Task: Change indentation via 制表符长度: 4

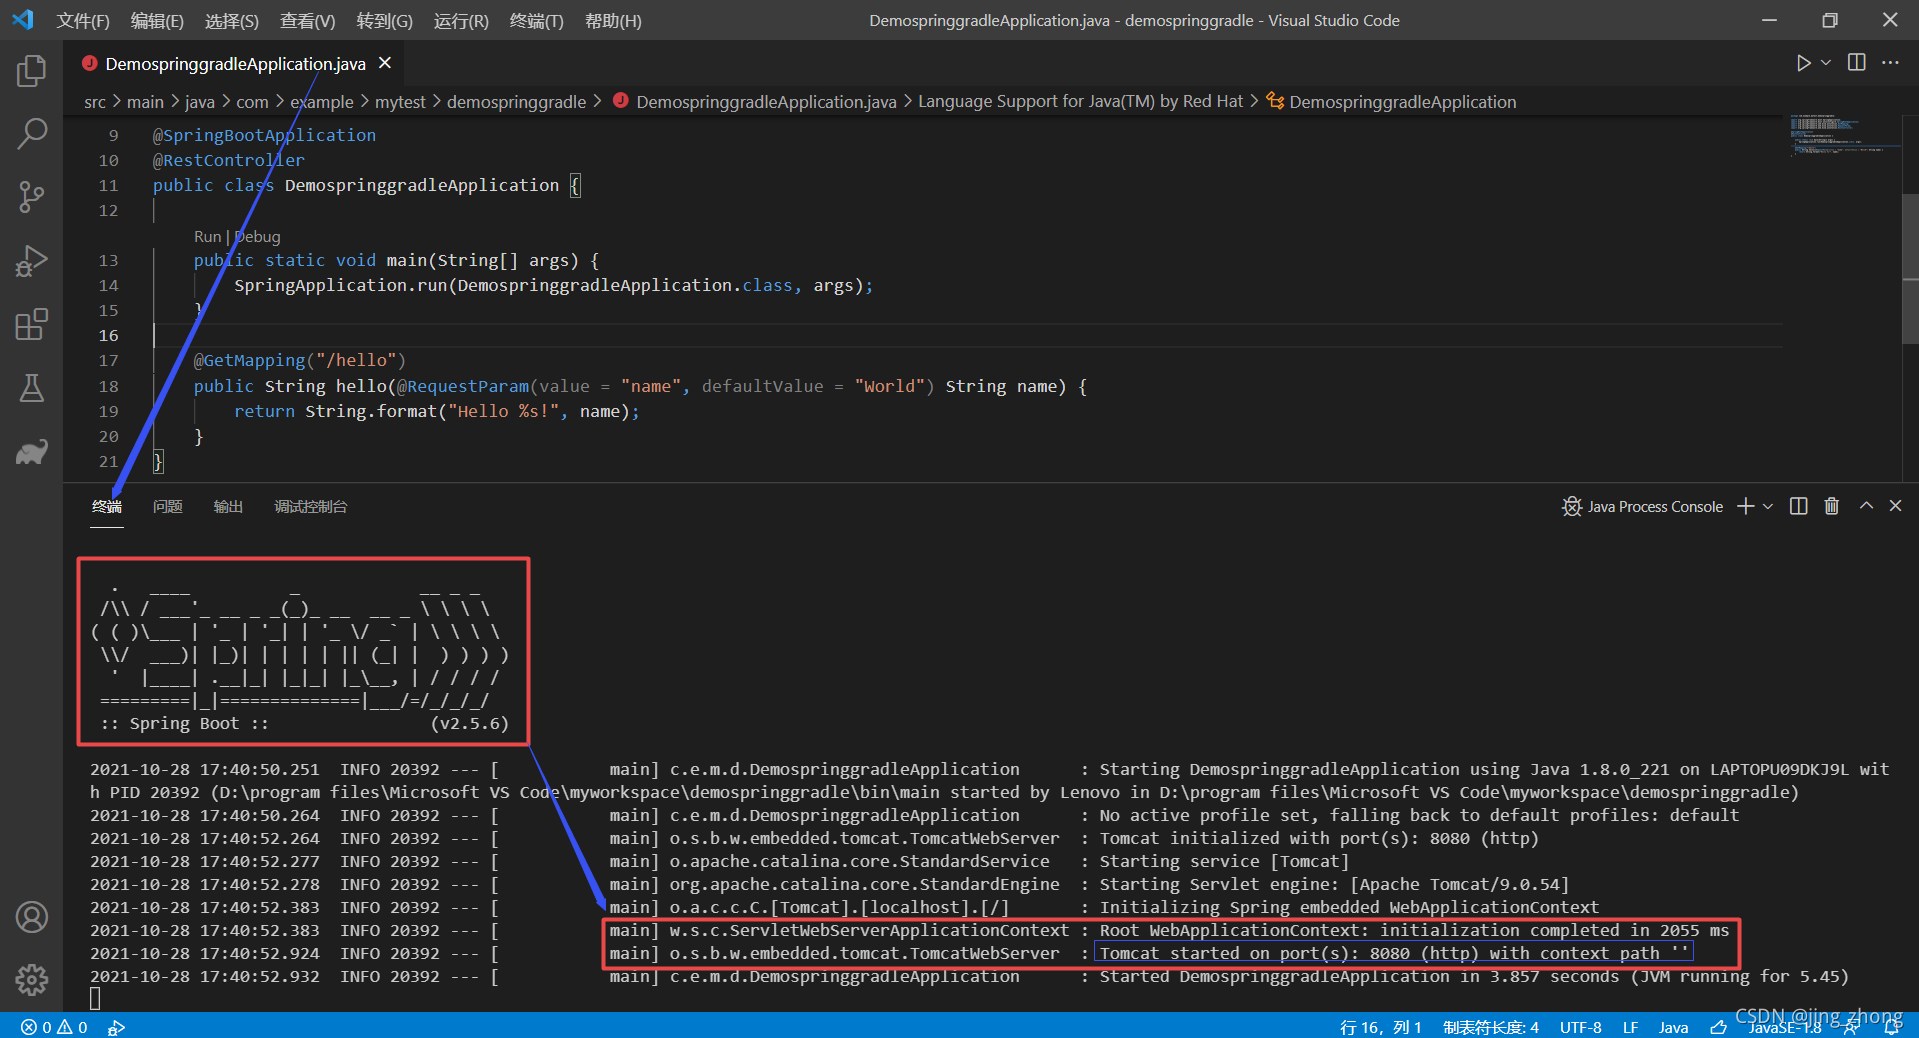Action: click(x=1491, y=1027)
